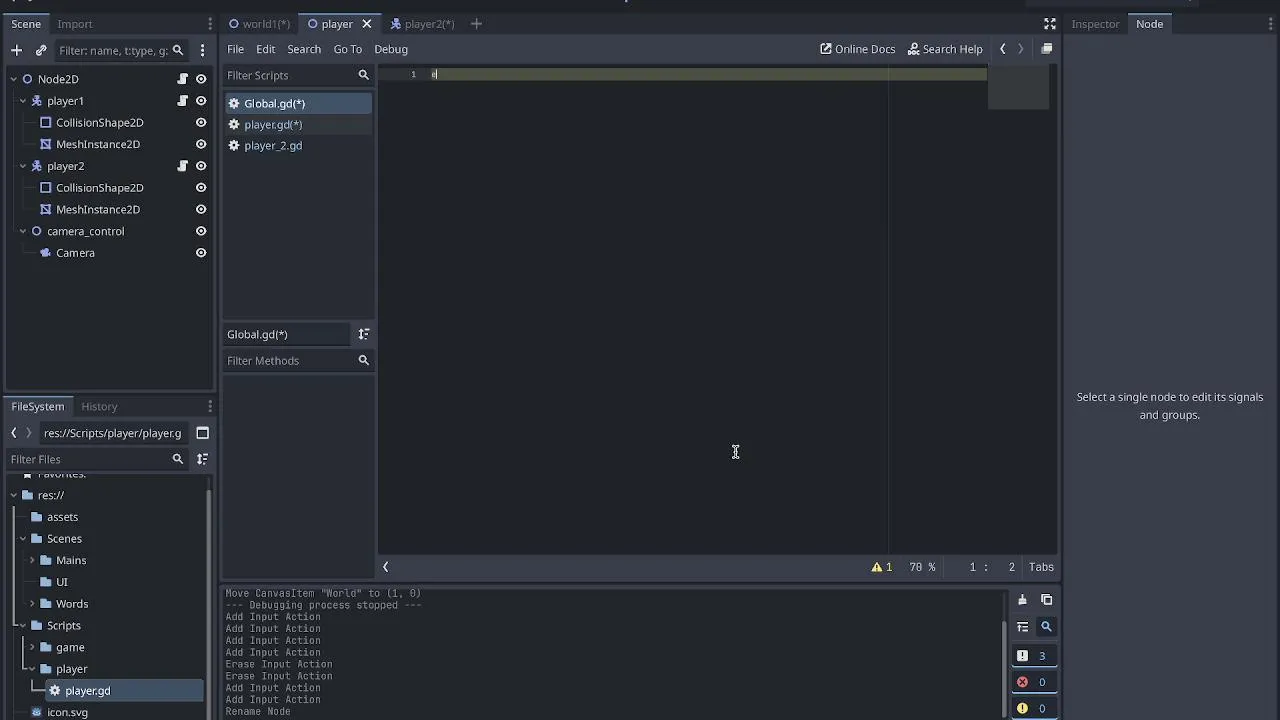Make the script editor floating
Image resolution: width=1280 pixels, height=720 pixels.
[1047, 49]
